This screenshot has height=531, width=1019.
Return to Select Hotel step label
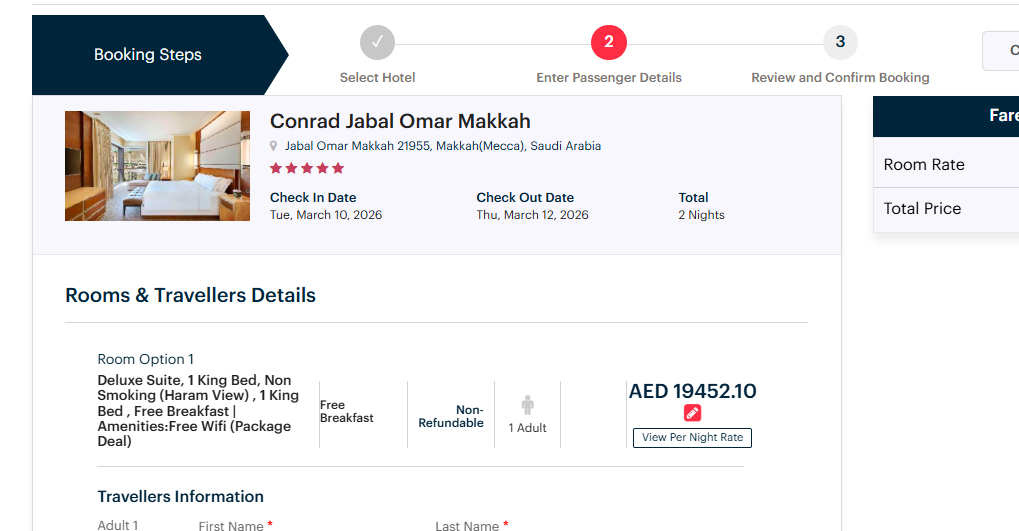coord(378,77)
